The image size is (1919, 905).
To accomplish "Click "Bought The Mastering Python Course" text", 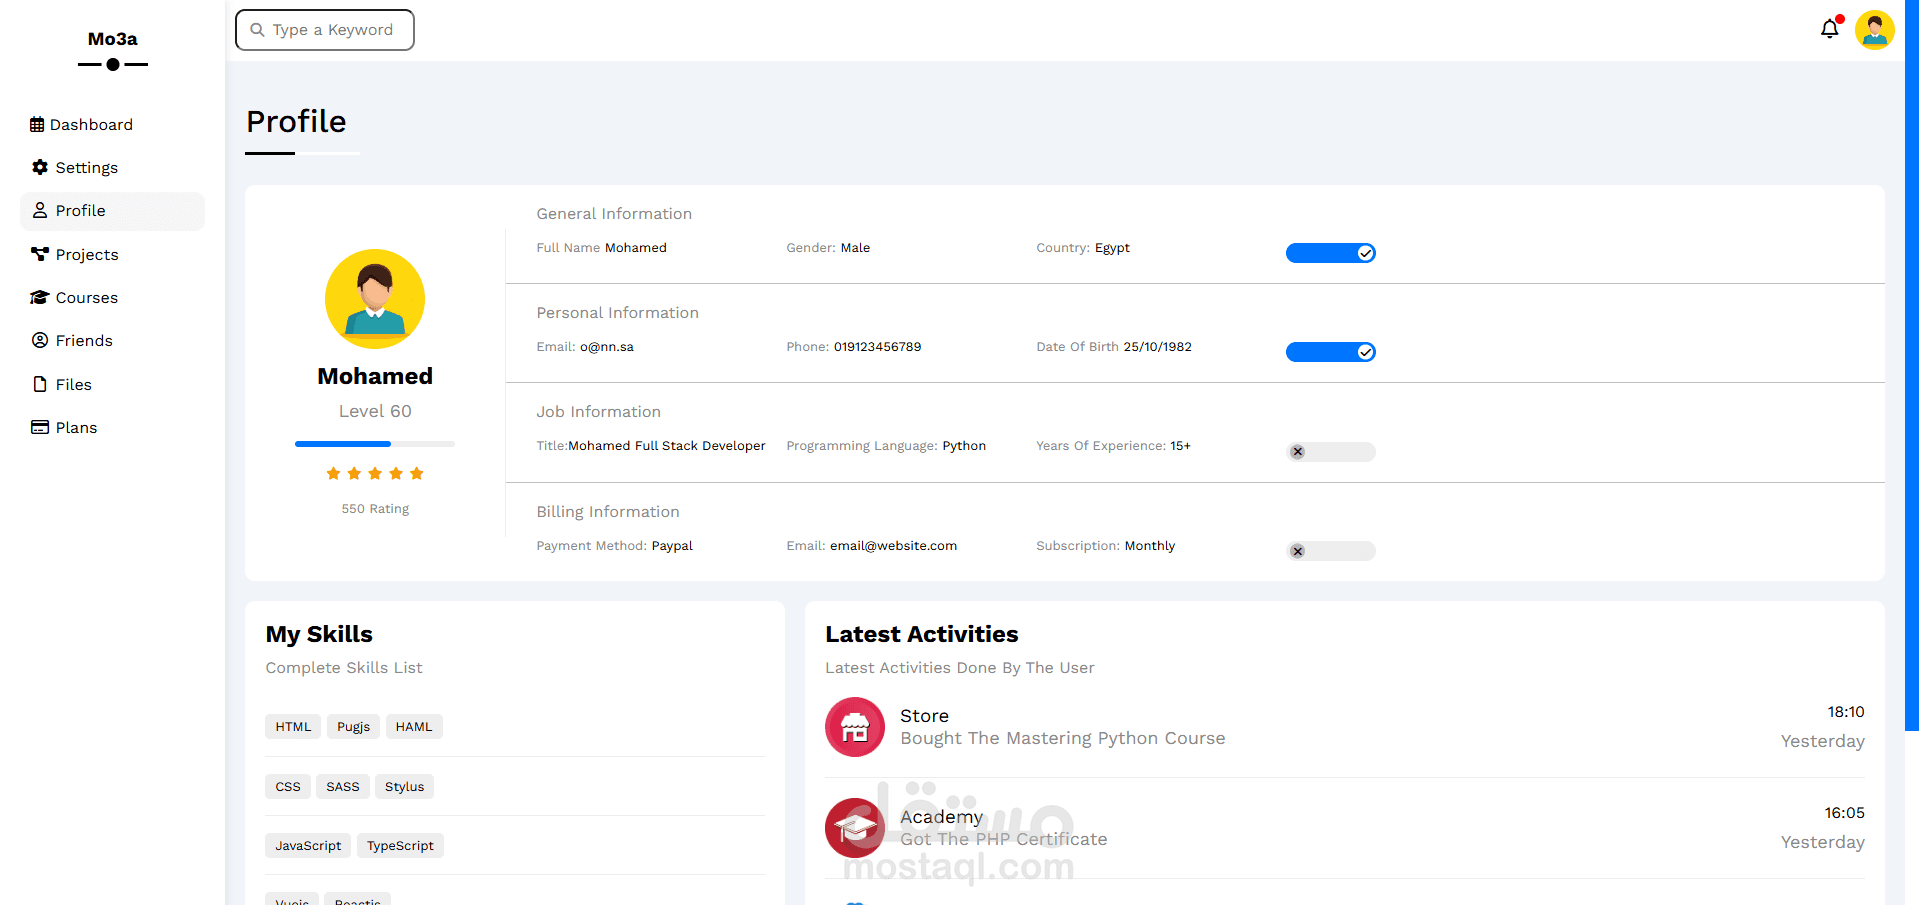I will pyautogui.click(x=1062, y=738).
